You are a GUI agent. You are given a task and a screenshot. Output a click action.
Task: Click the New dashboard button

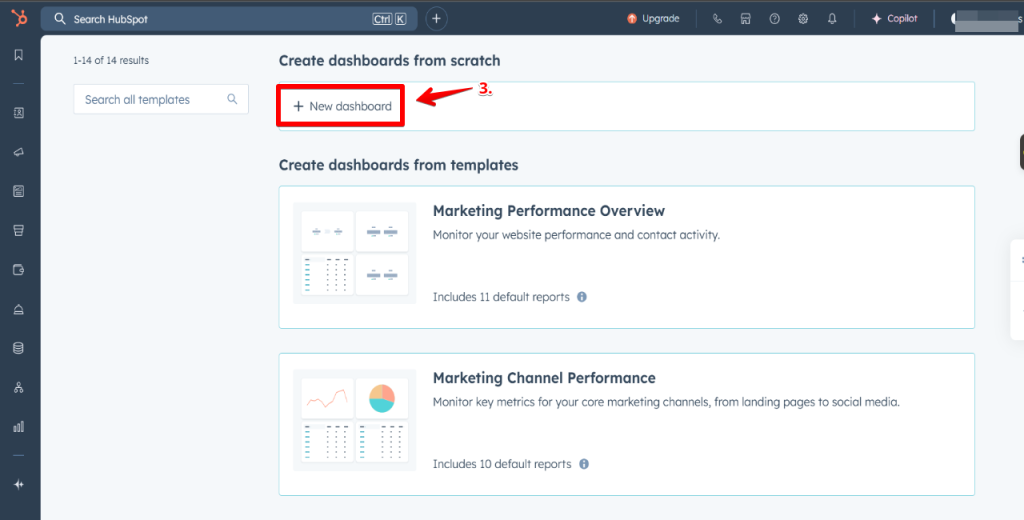point(342,106)
